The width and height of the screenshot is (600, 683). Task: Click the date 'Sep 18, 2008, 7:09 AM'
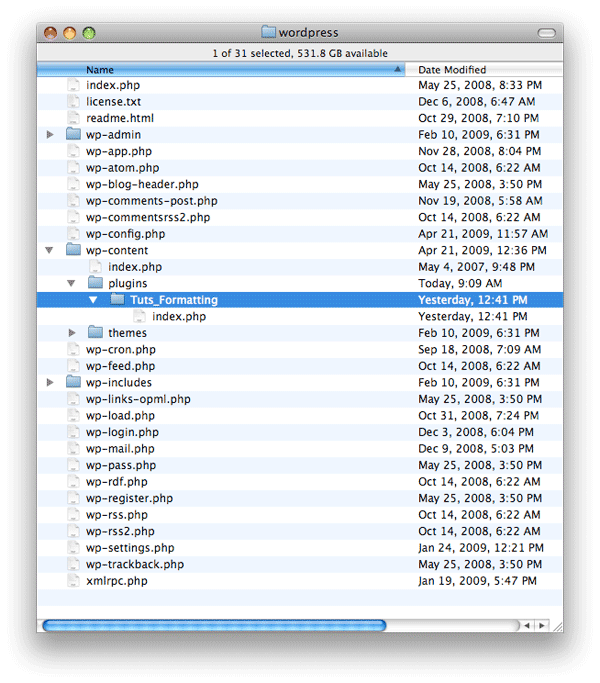479,350
